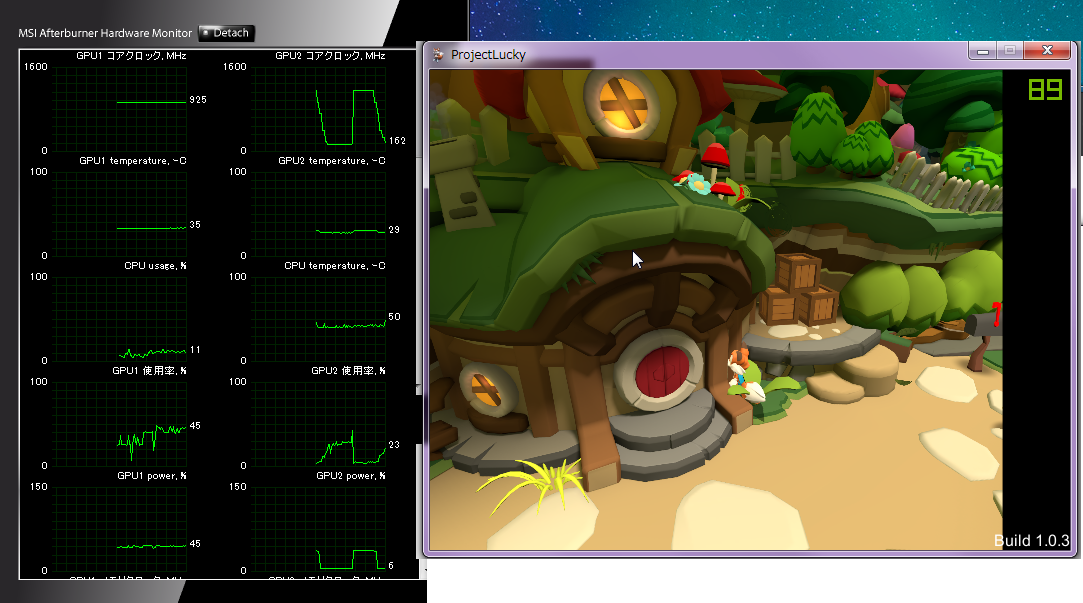Select the GPU2 temperature graph
Screen dimensions: 1083x603
[318, 214]
